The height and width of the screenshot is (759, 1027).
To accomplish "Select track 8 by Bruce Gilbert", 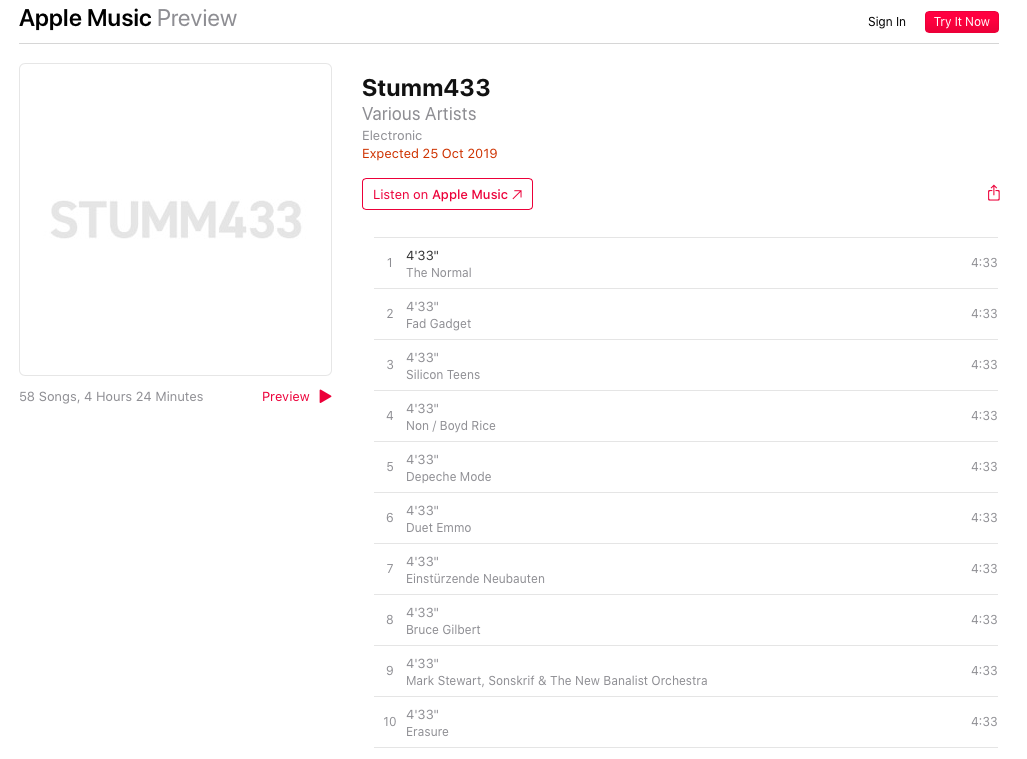I will point(686,621).
